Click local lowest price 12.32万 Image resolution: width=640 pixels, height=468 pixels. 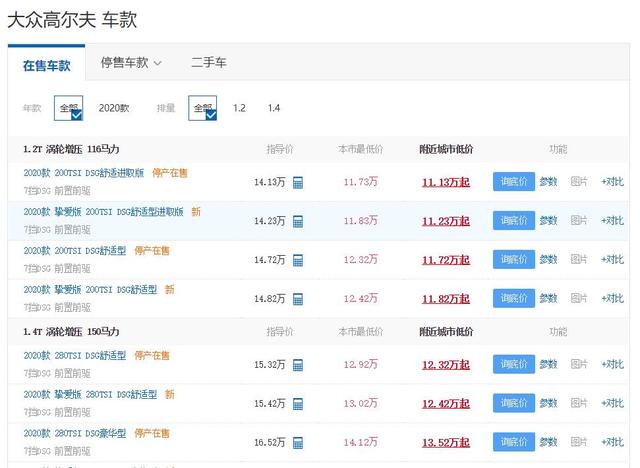click(x=360, y=260)
